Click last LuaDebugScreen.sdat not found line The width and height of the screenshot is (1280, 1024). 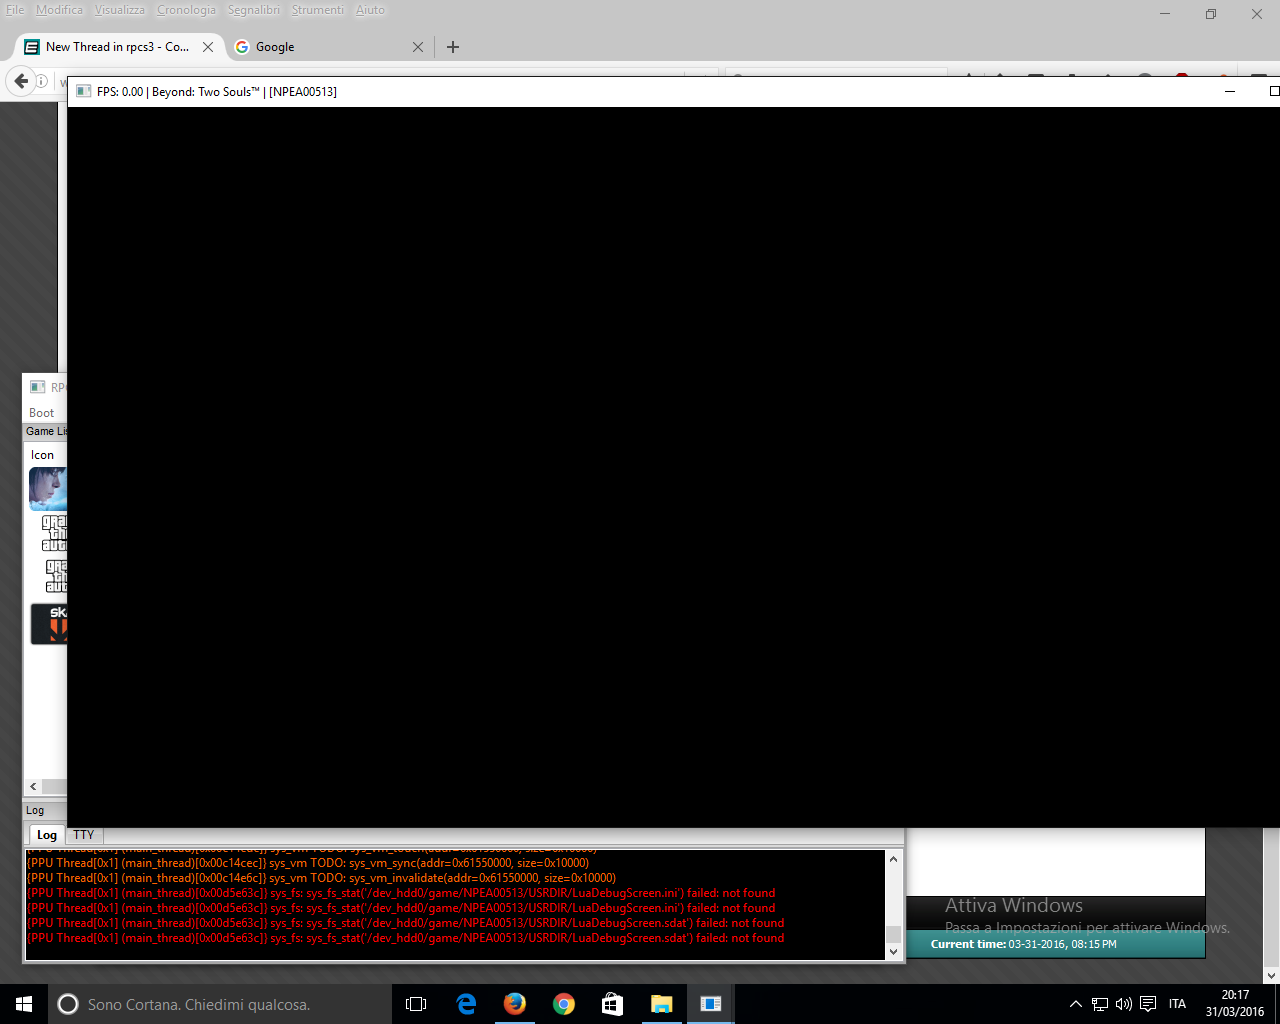(x=405, y=938)
